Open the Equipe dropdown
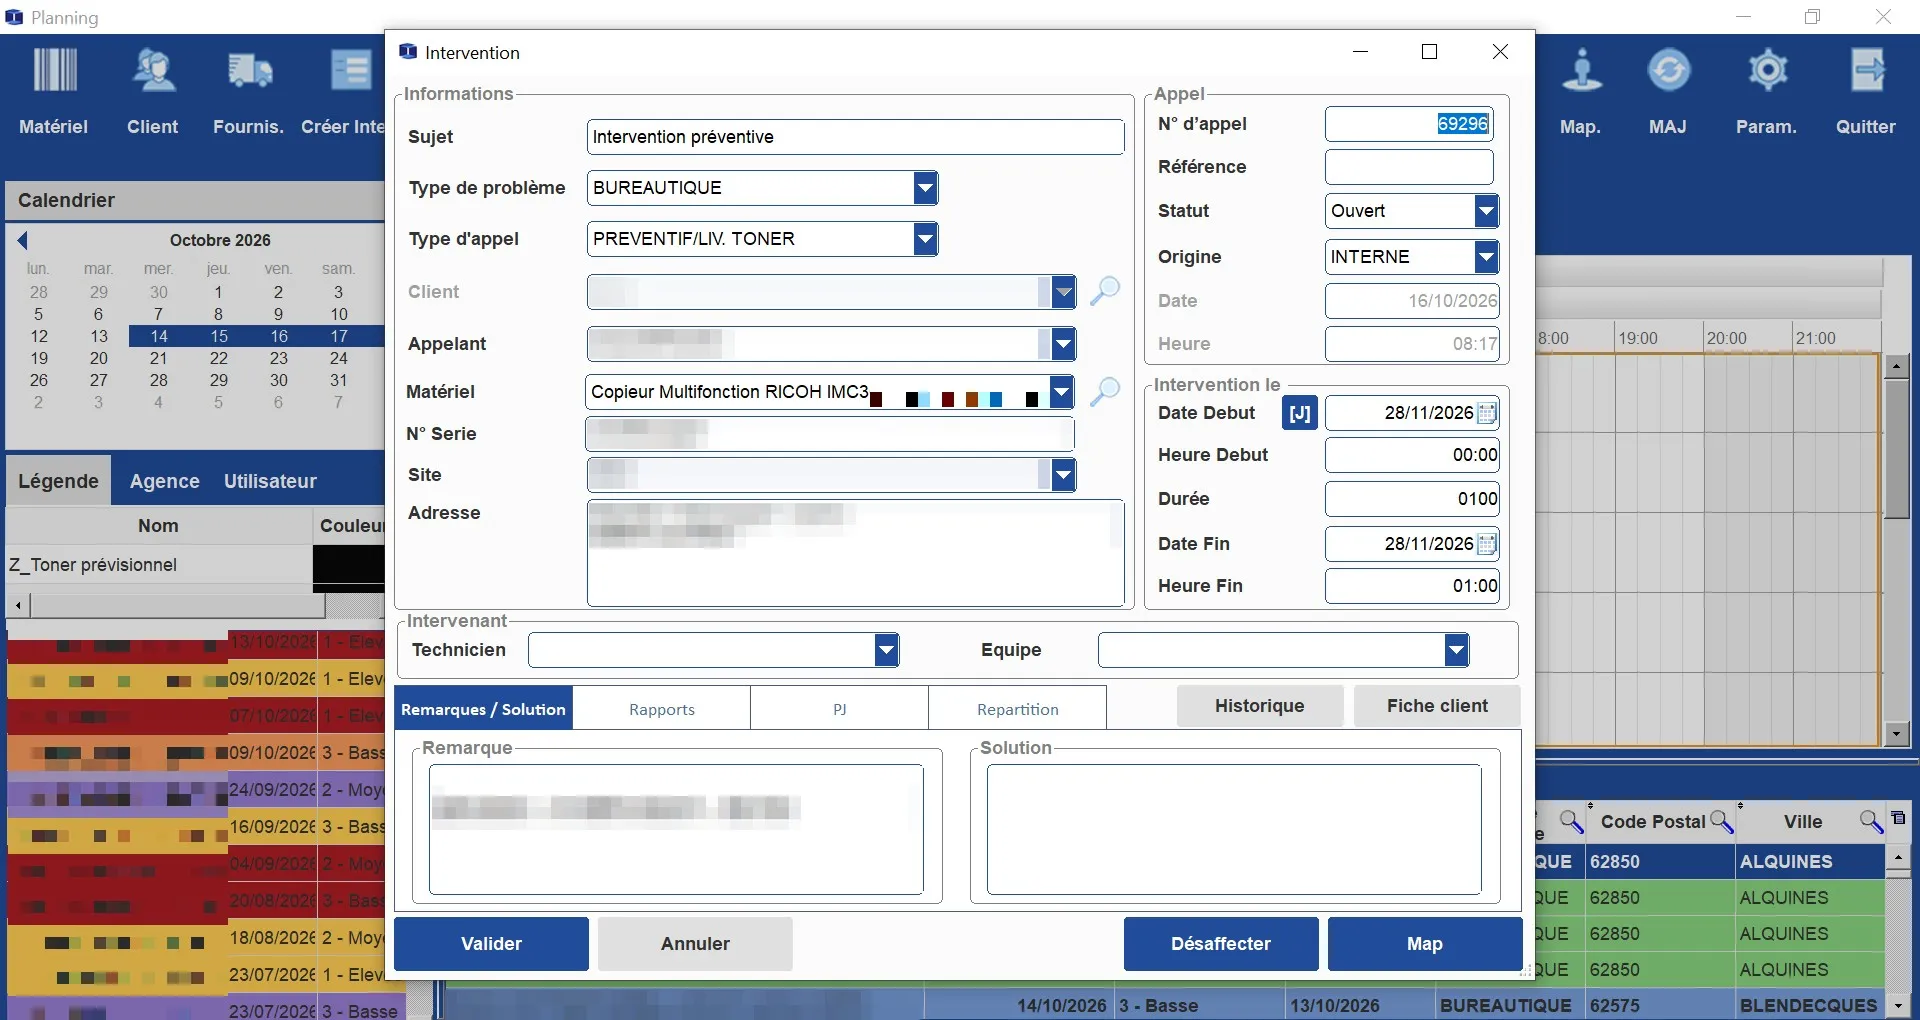The height and width of the screenshot is (1020, 1920). (x=1457, y=650)
